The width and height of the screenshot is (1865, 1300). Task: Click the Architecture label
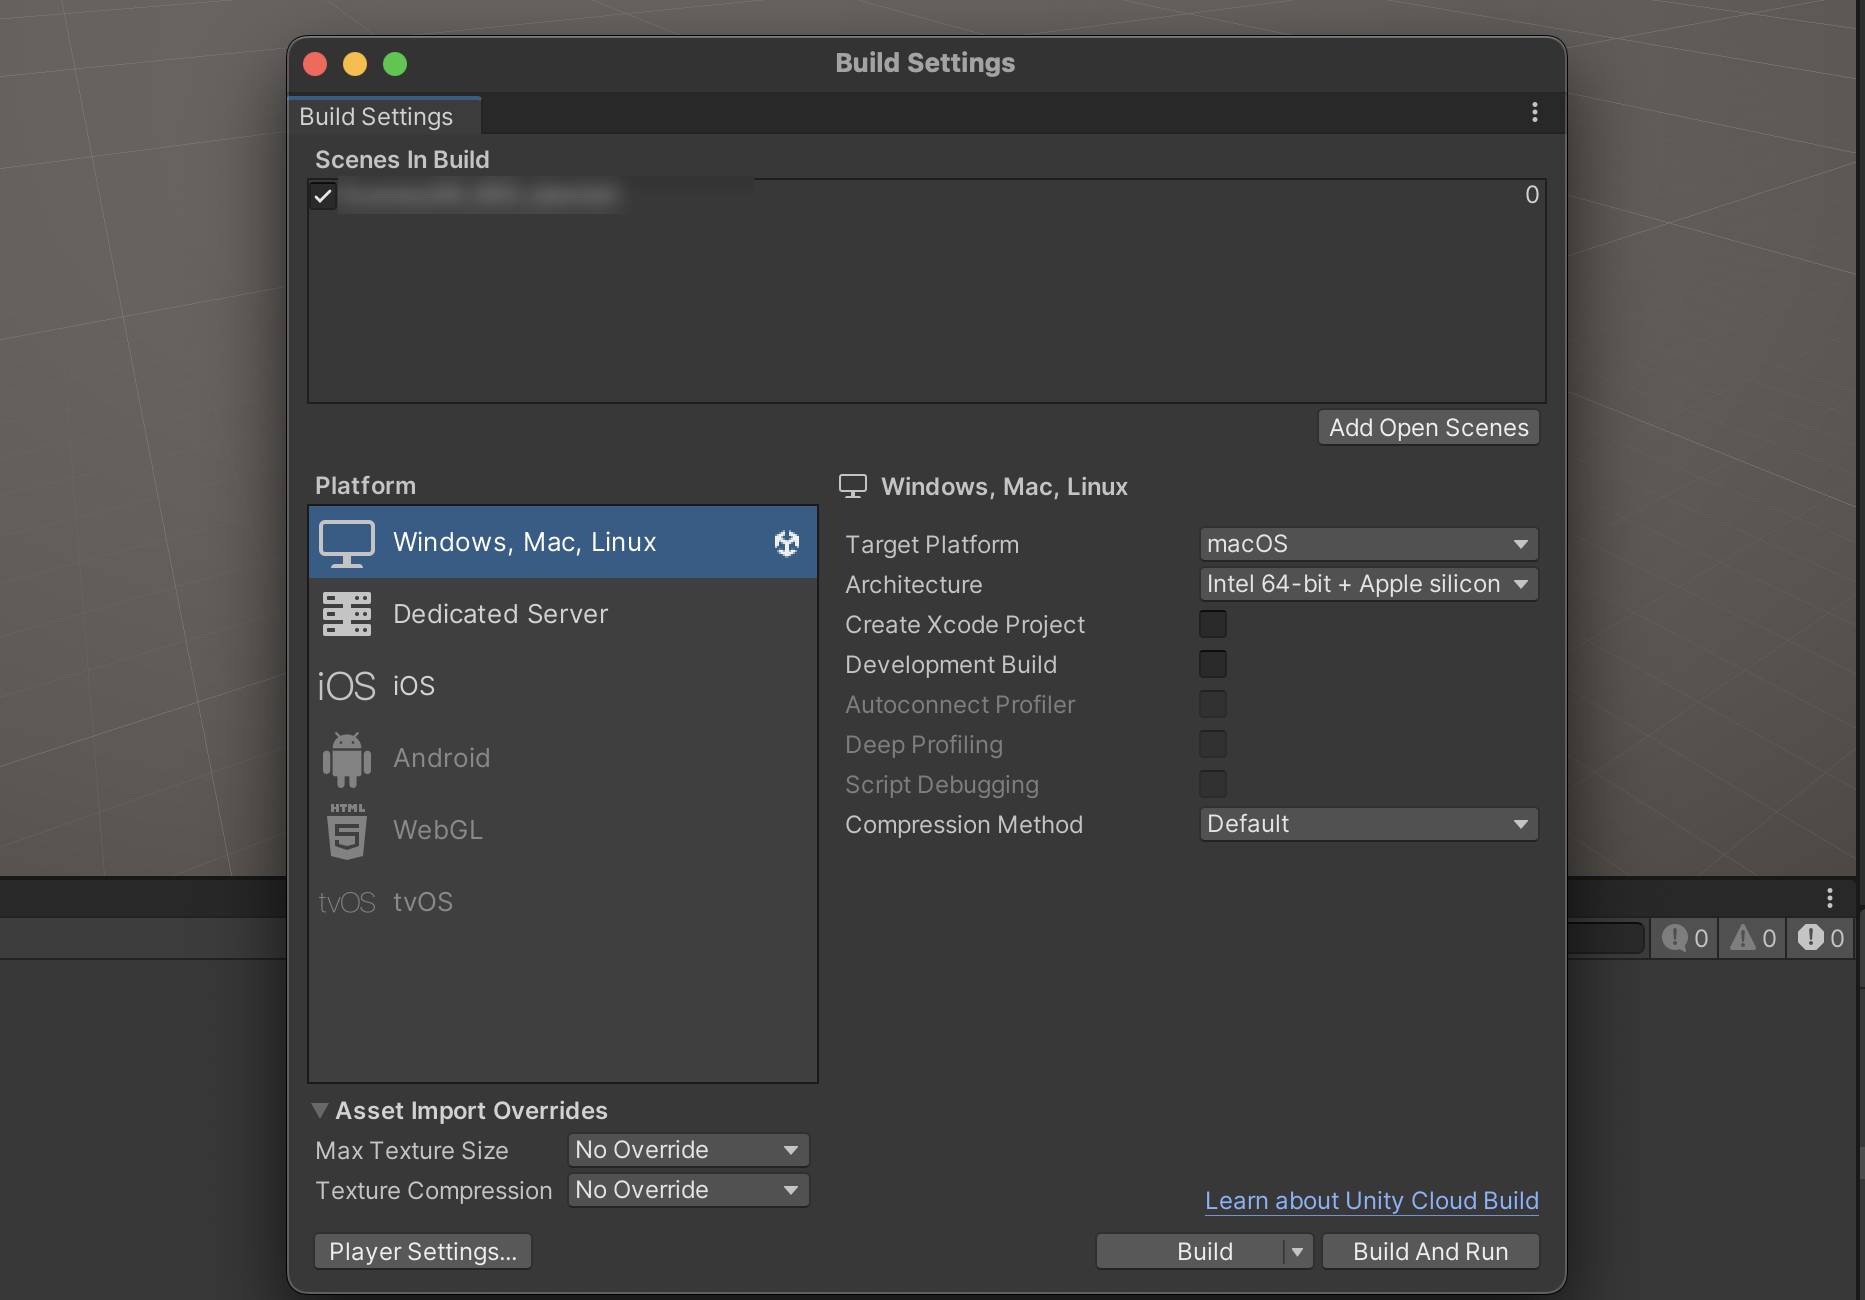tap(914, 585)
